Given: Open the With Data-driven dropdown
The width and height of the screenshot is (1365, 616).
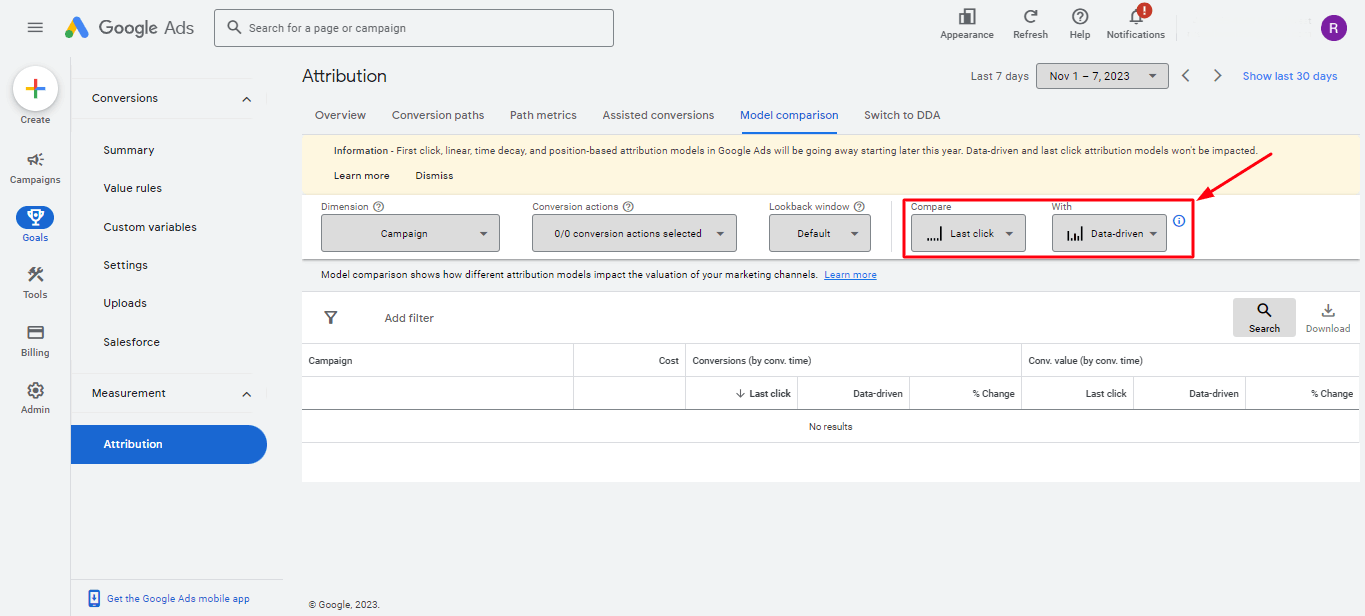Looking at the screenshot, I should click(1109, 233).
